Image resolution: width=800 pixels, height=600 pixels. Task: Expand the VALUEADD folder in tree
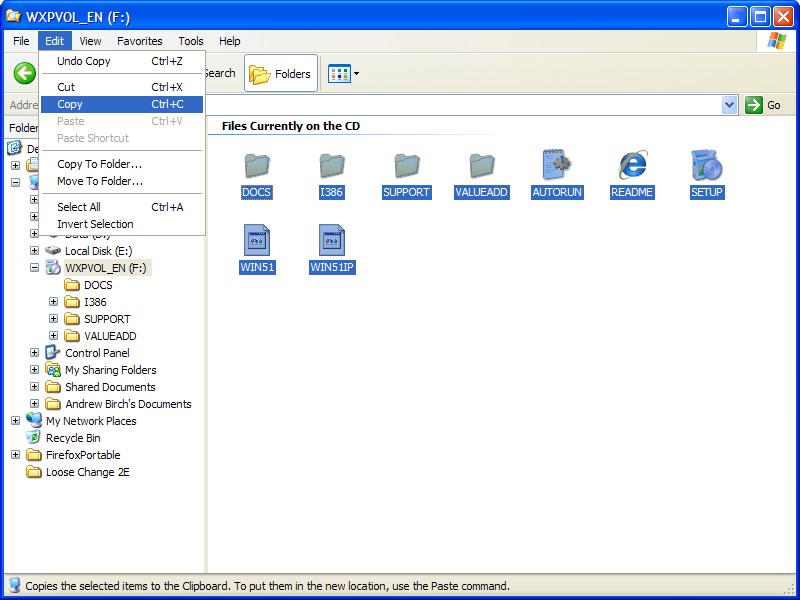click(x=53, y=336)
